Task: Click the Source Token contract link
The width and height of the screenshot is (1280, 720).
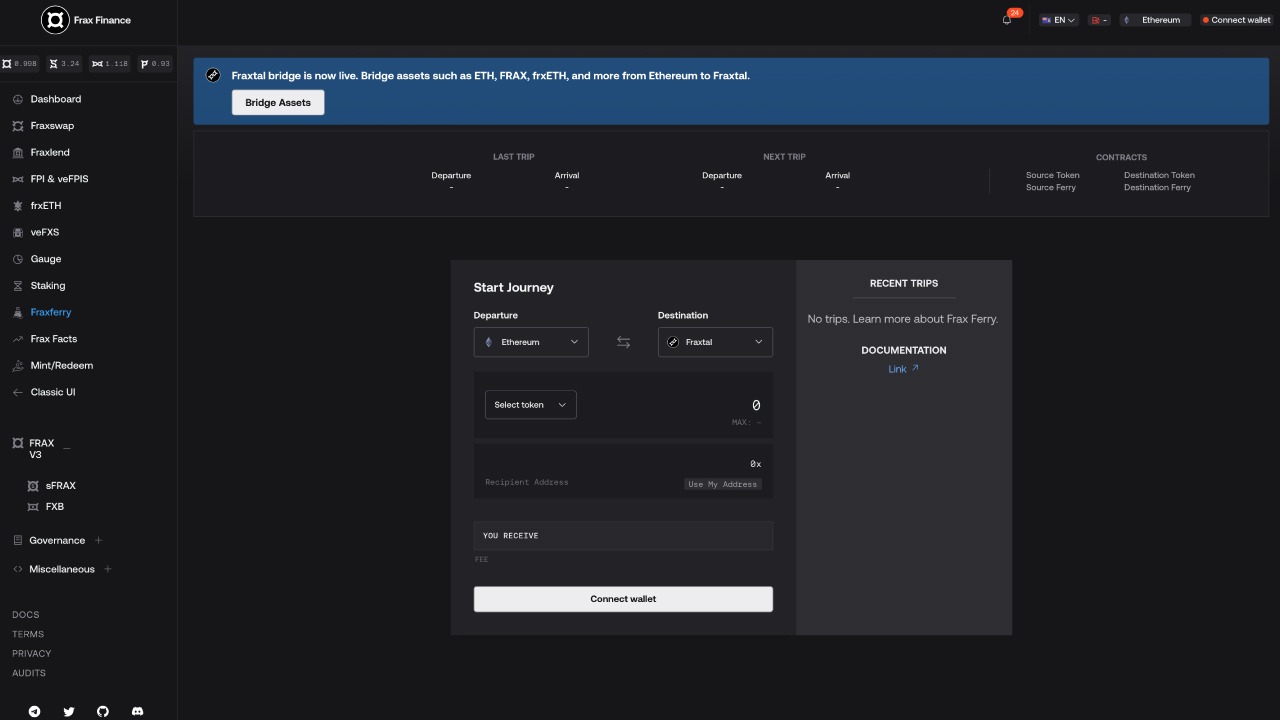Action: click(x=1053, y=175)
